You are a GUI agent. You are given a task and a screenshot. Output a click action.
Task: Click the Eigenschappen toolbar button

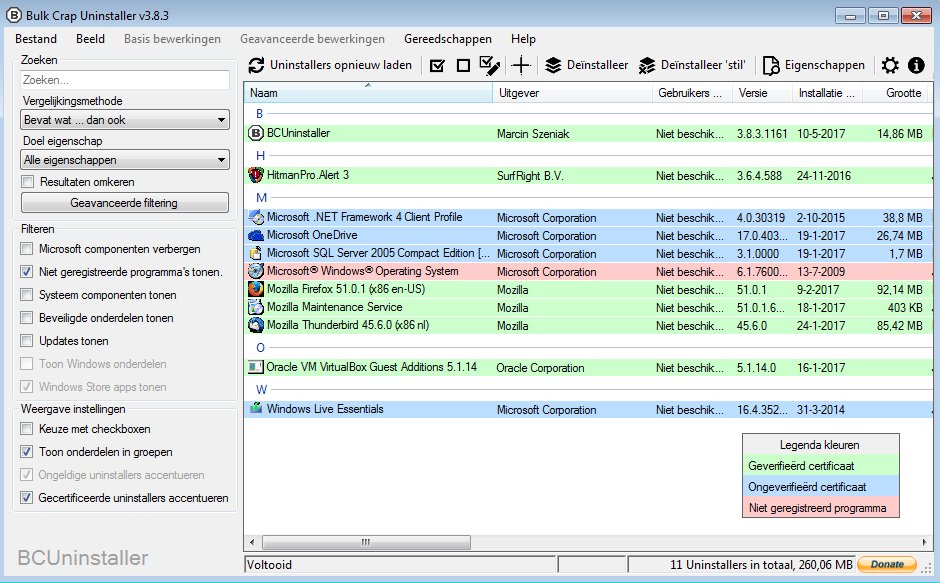pyautogui.click(x=813, y=66)
